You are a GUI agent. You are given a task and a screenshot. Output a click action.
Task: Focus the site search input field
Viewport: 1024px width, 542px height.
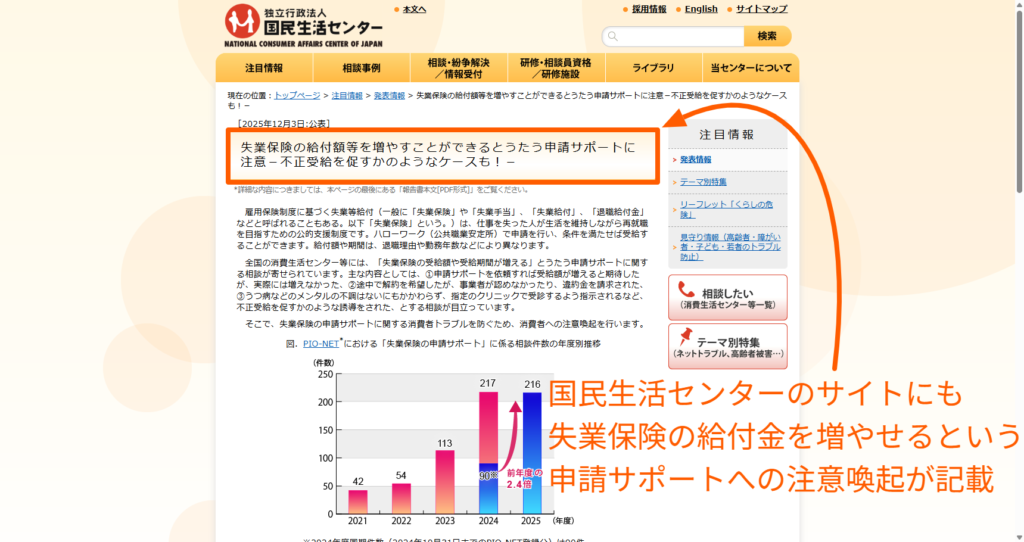[x=673, y=36]
